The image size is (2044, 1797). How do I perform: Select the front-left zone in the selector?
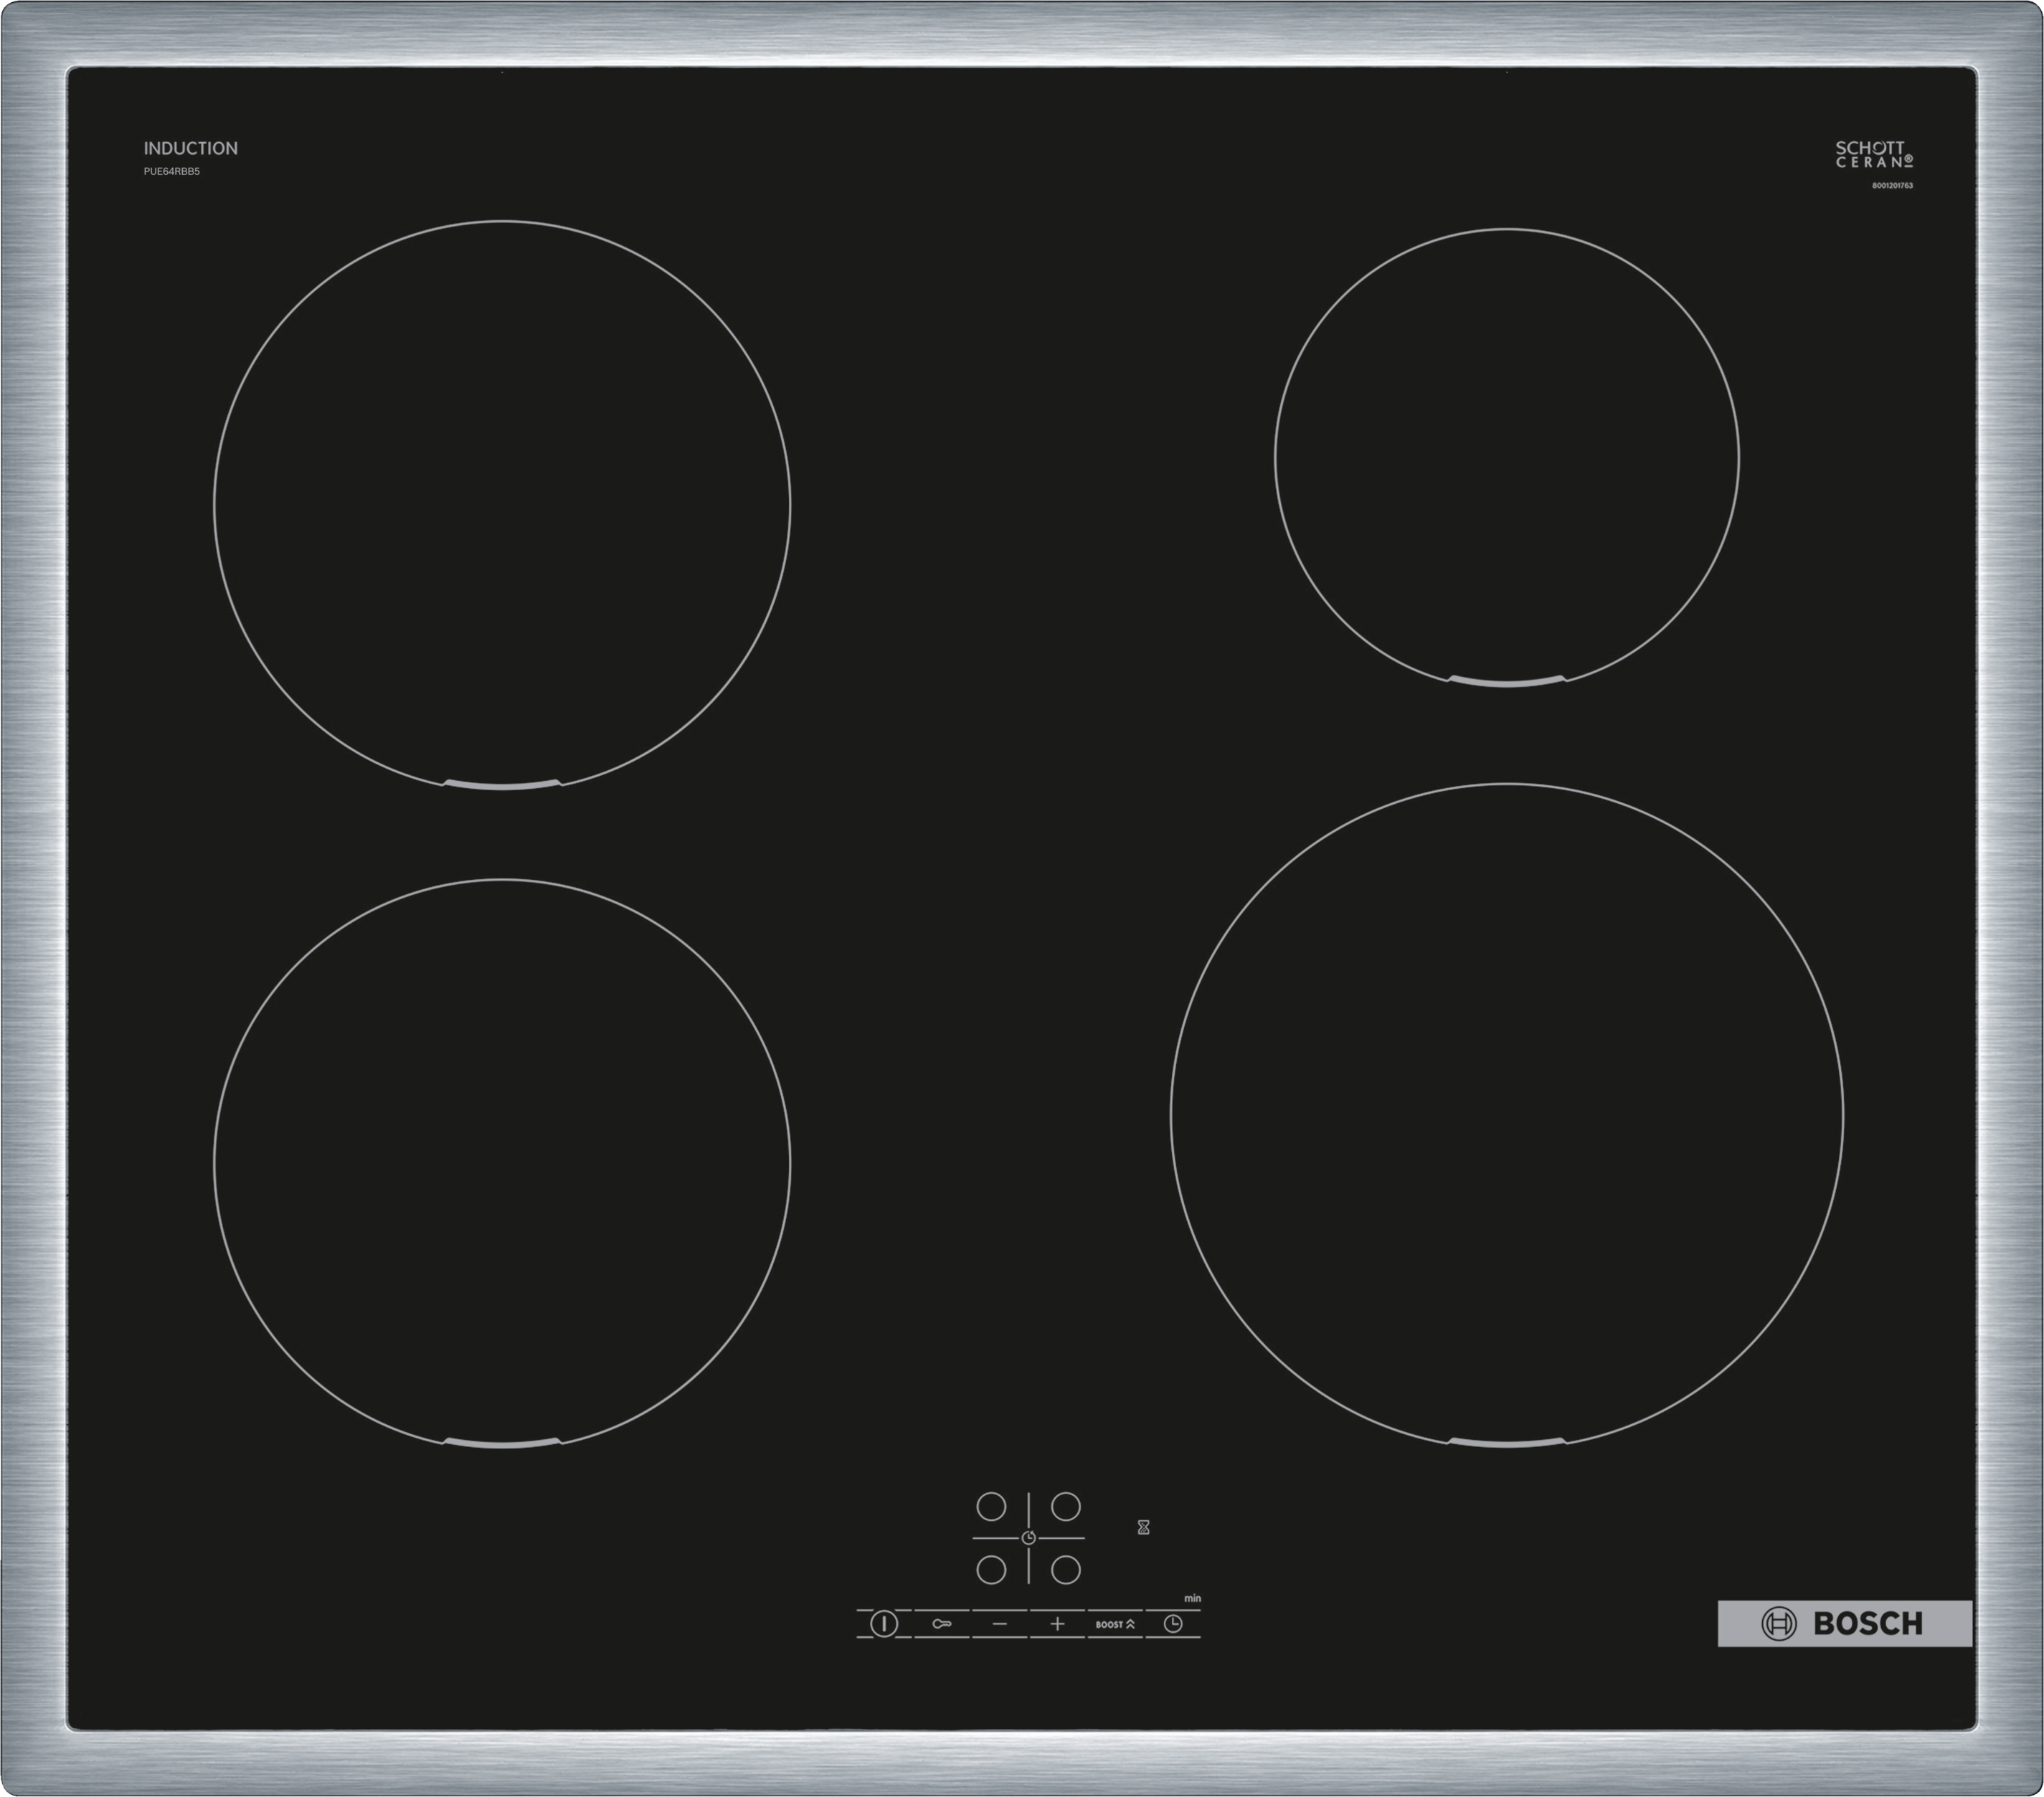tap(991, 1569)
